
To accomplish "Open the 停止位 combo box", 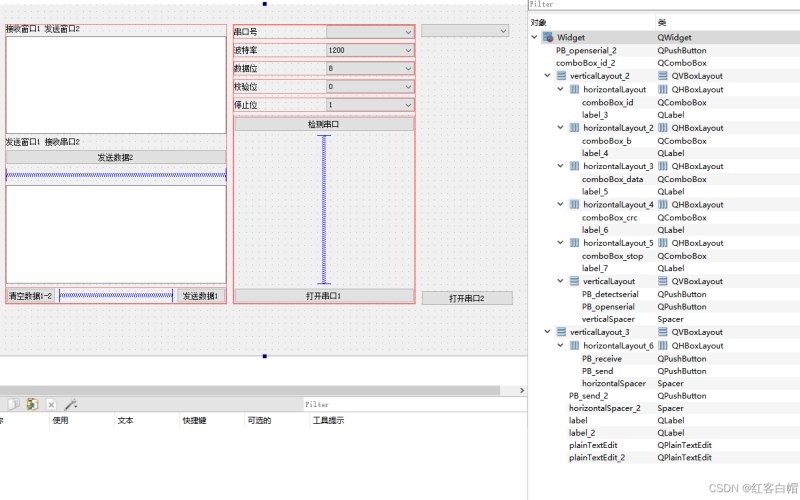I will click(370, 105).
